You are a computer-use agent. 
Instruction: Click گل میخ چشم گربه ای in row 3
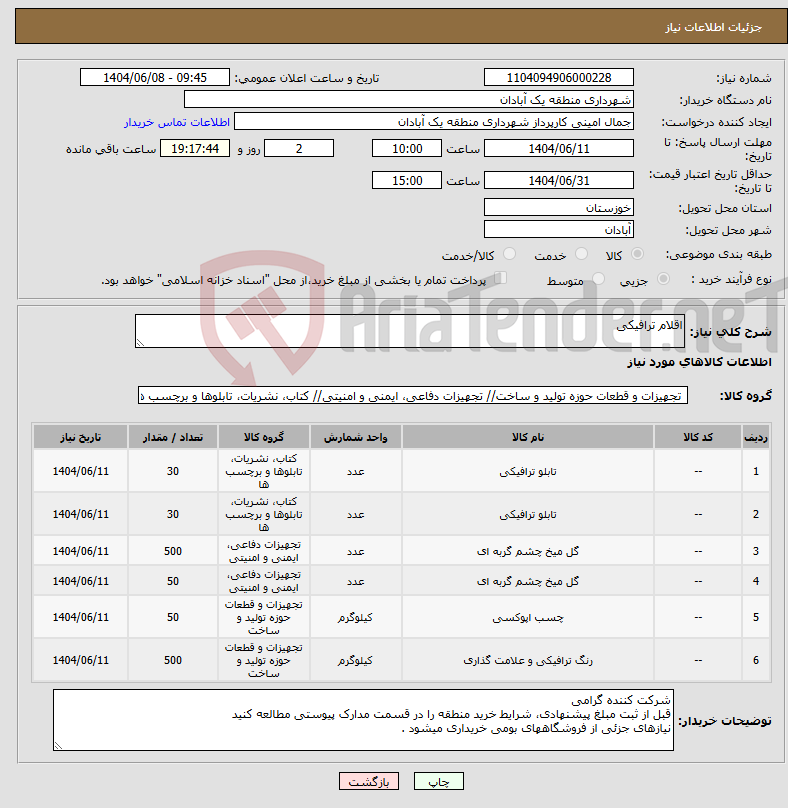tap(528, 551)
